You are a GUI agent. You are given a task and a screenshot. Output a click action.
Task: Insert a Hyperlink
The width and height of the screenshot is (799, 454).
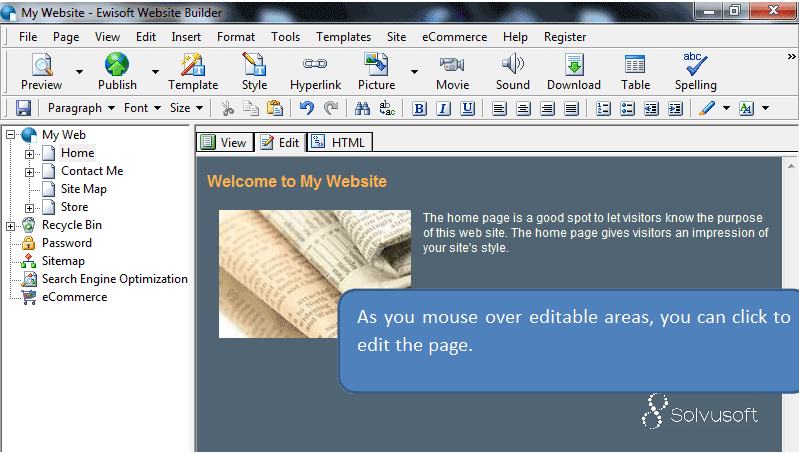pos(315,72)
